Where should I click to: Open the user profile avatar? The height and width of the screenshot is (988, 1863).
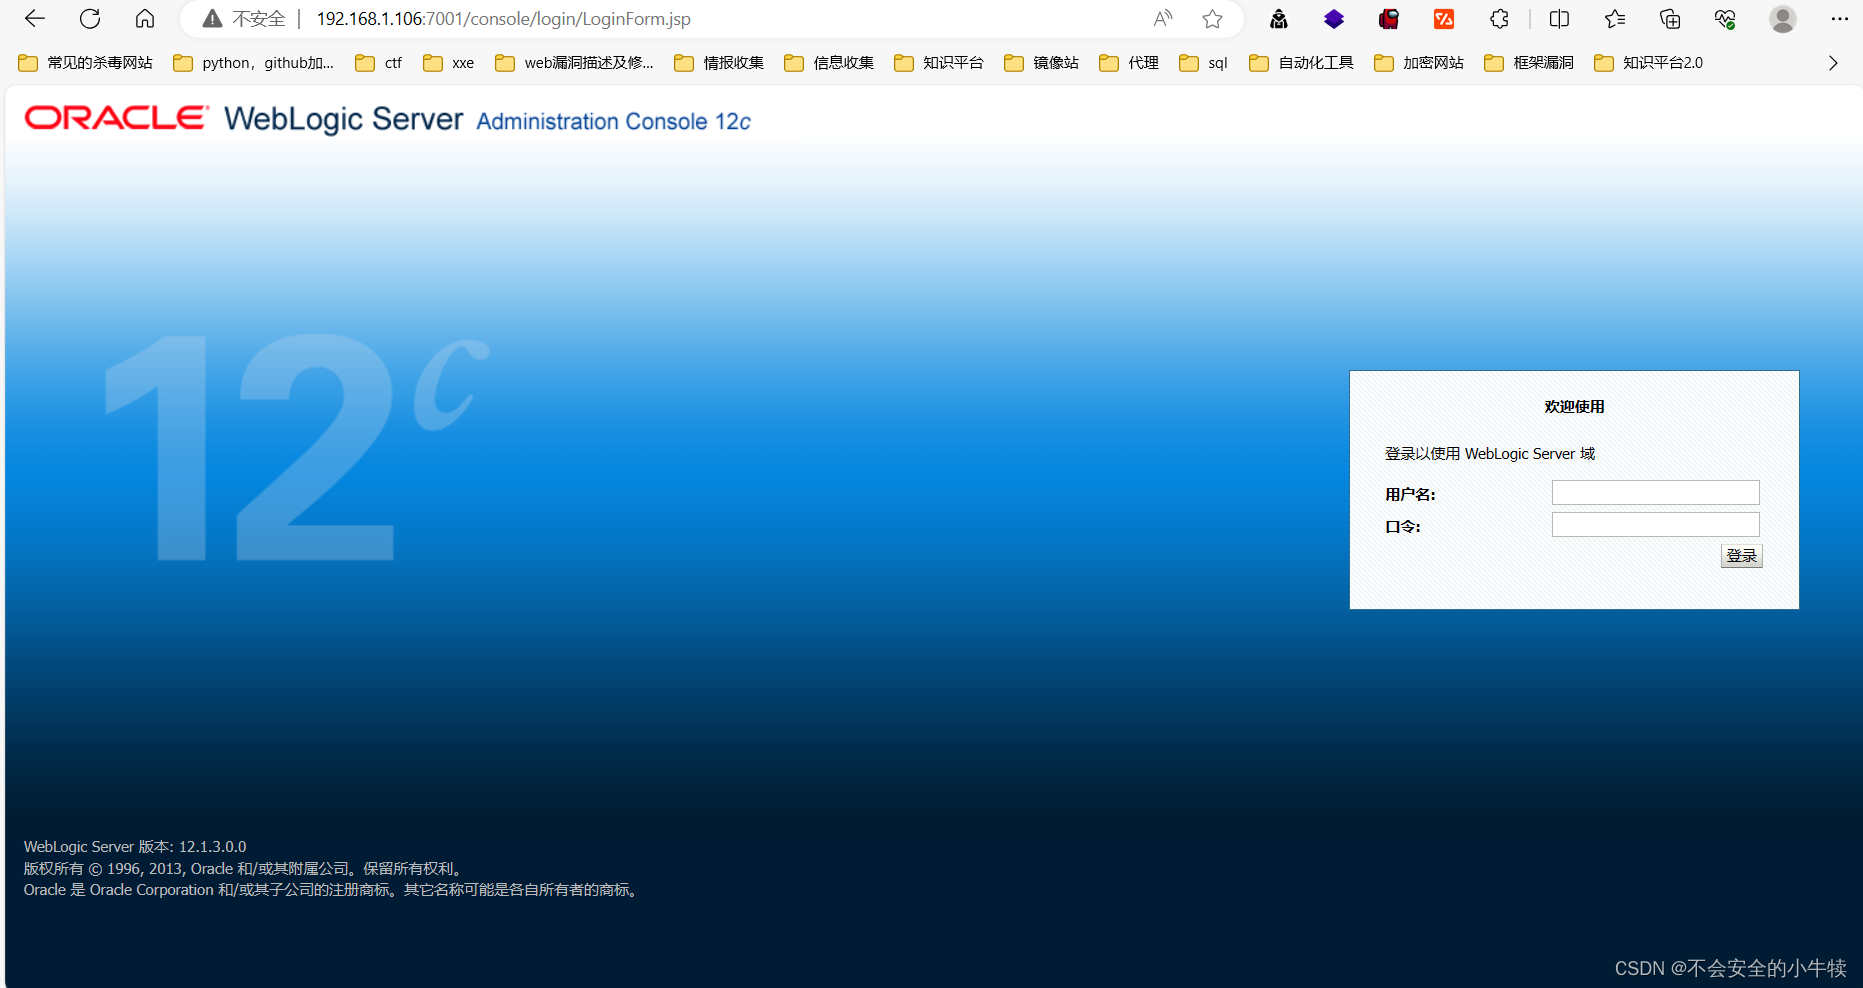coord(1782,19)
